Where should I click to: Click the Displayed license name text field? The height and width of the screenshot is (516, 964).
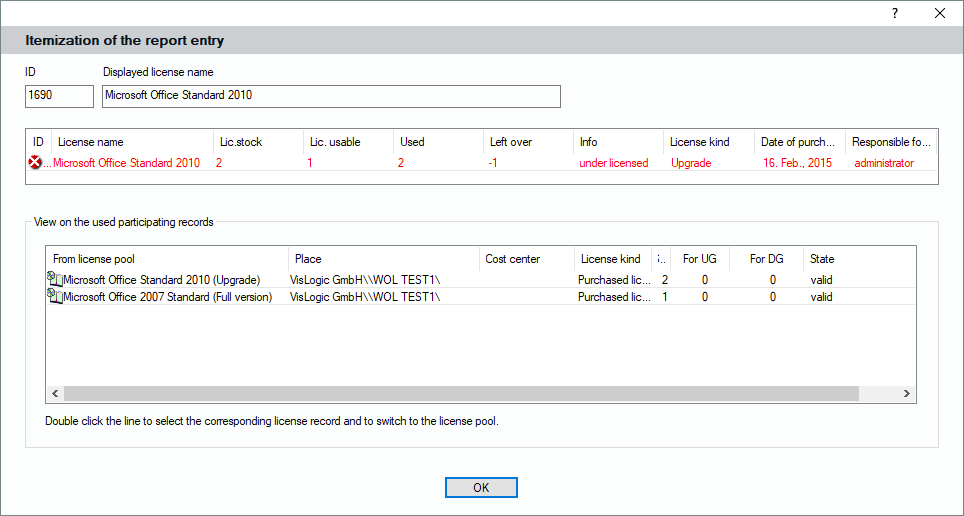point(331,96)
